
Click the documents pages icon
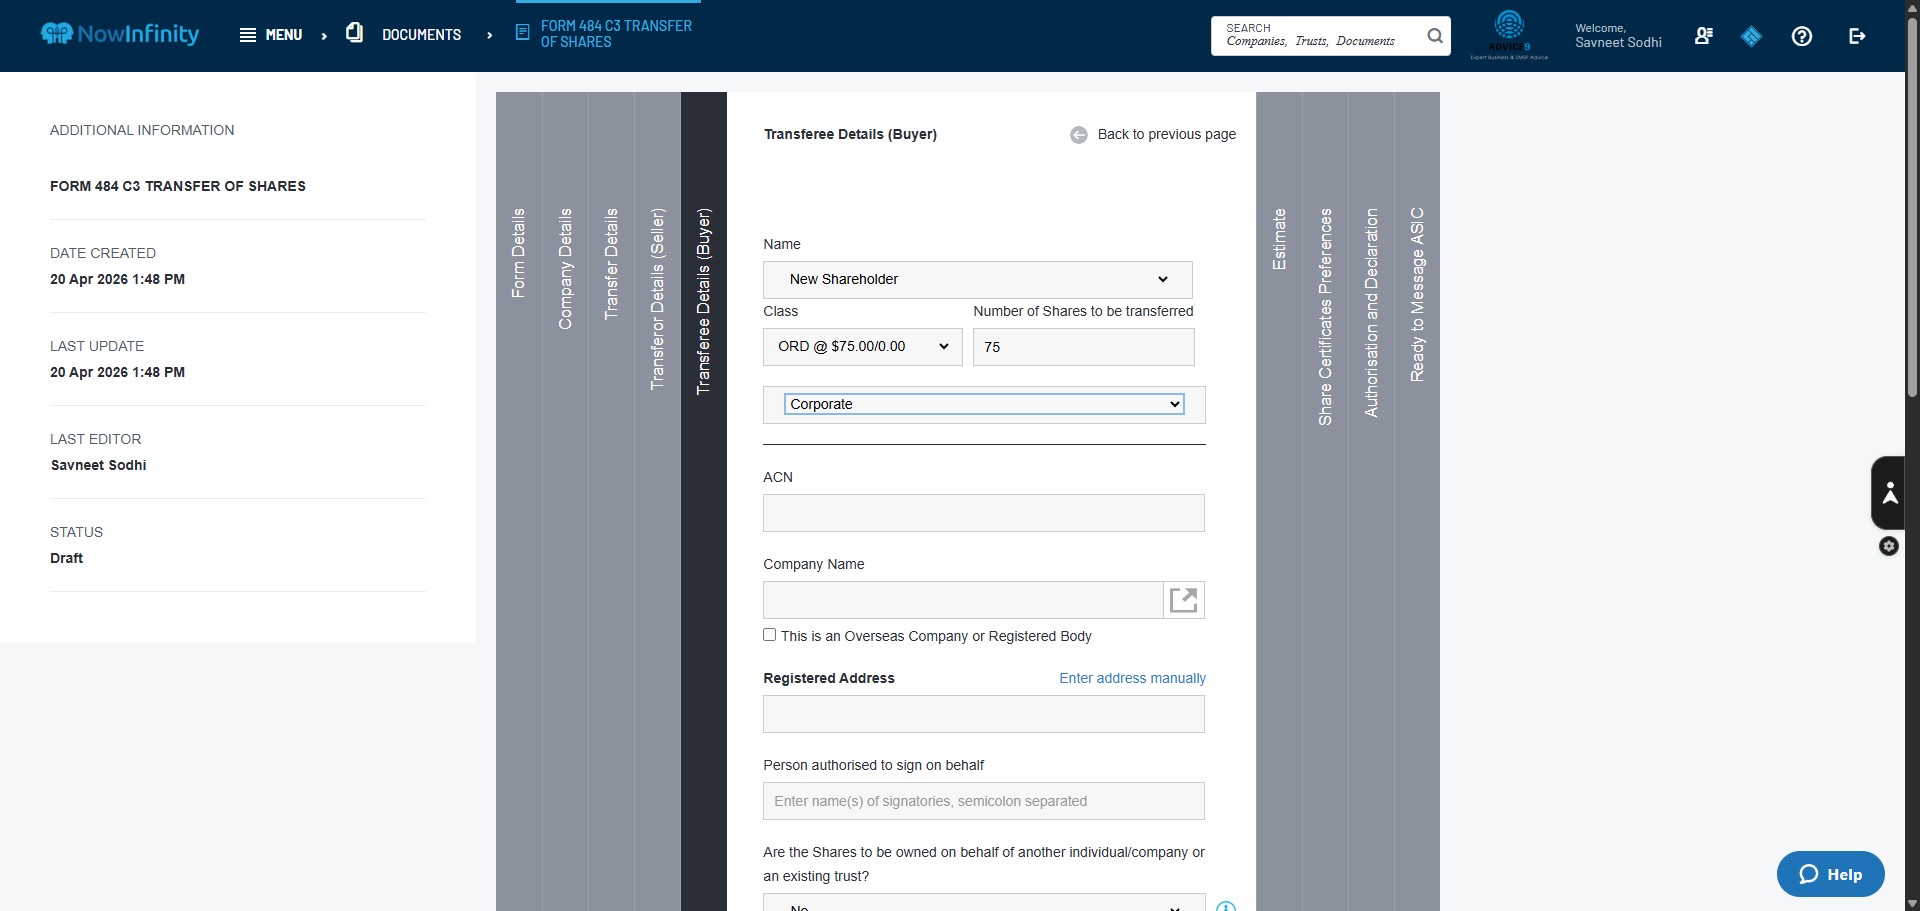(354, 33)
